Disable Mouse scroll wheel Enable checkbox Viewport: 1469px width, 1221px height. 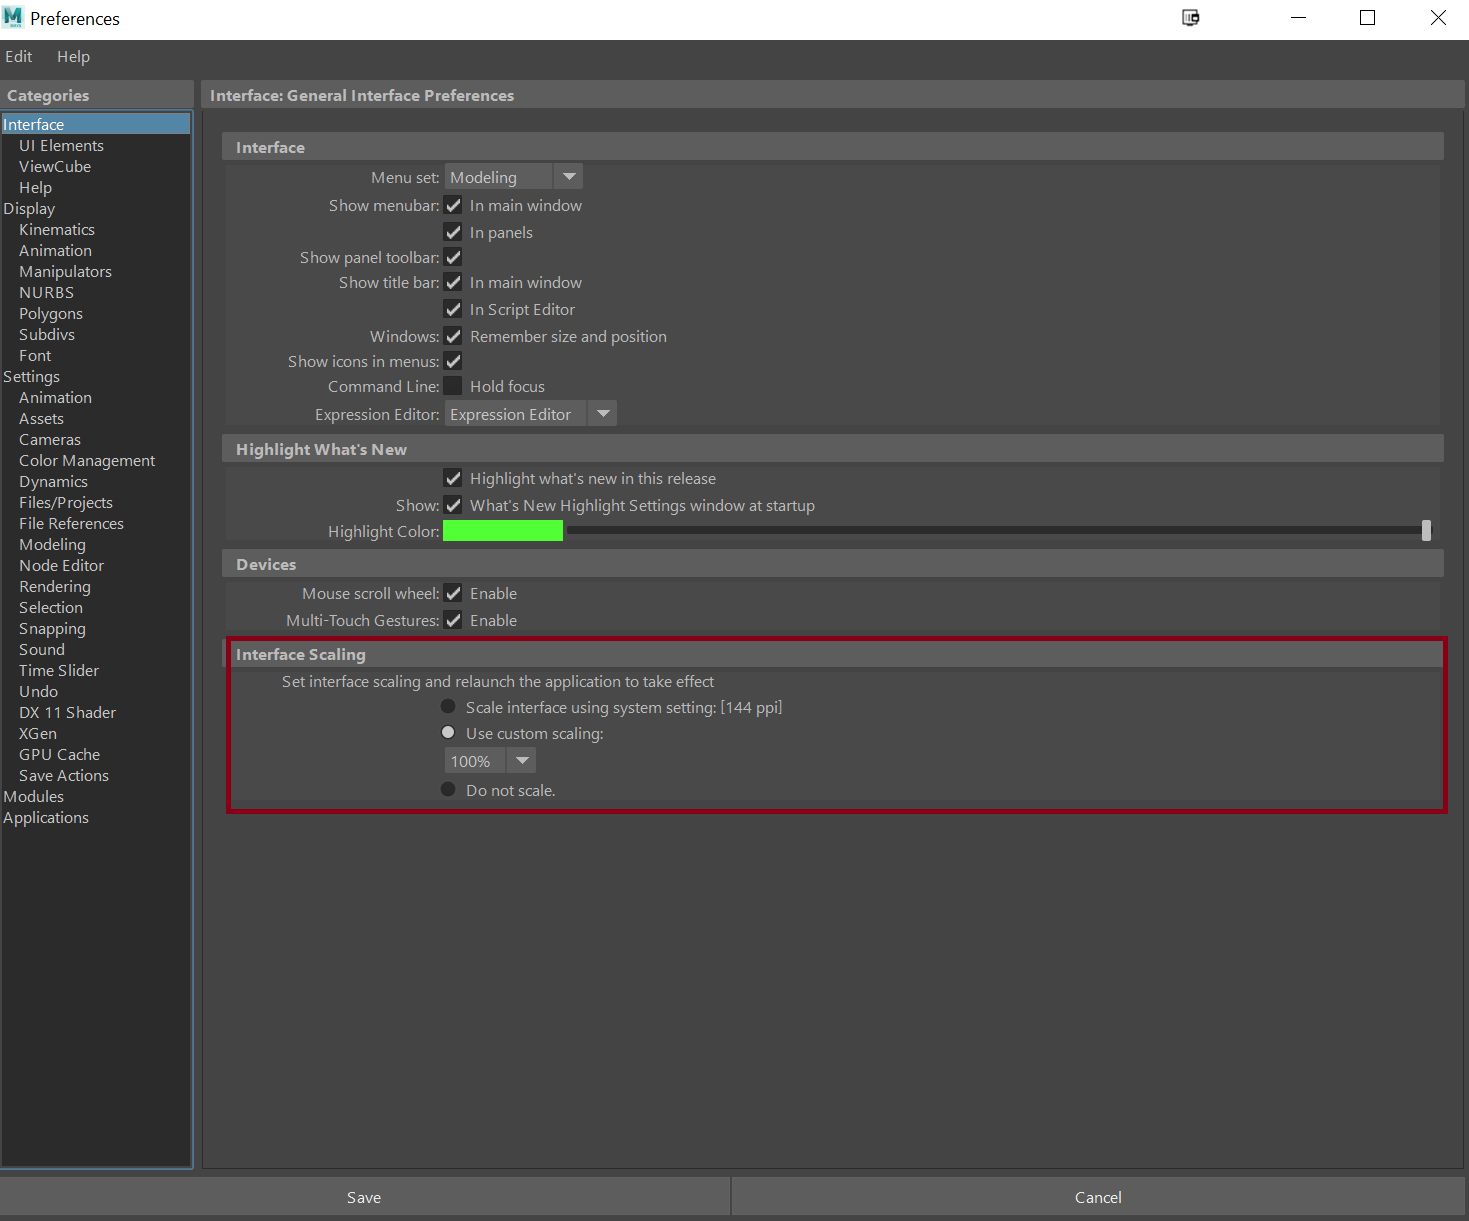[453, 592]
